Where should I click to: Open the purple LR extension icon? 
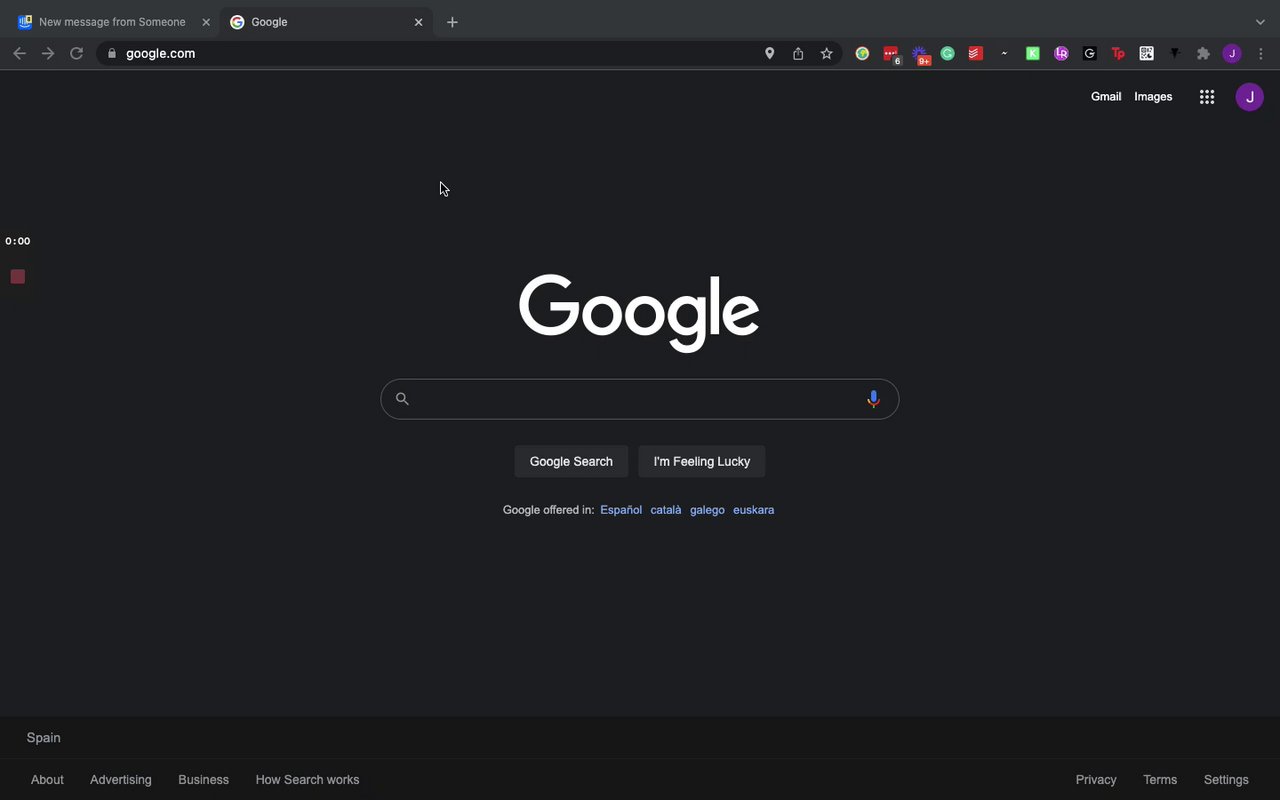pyautogui.click(x=1061, y=54)
